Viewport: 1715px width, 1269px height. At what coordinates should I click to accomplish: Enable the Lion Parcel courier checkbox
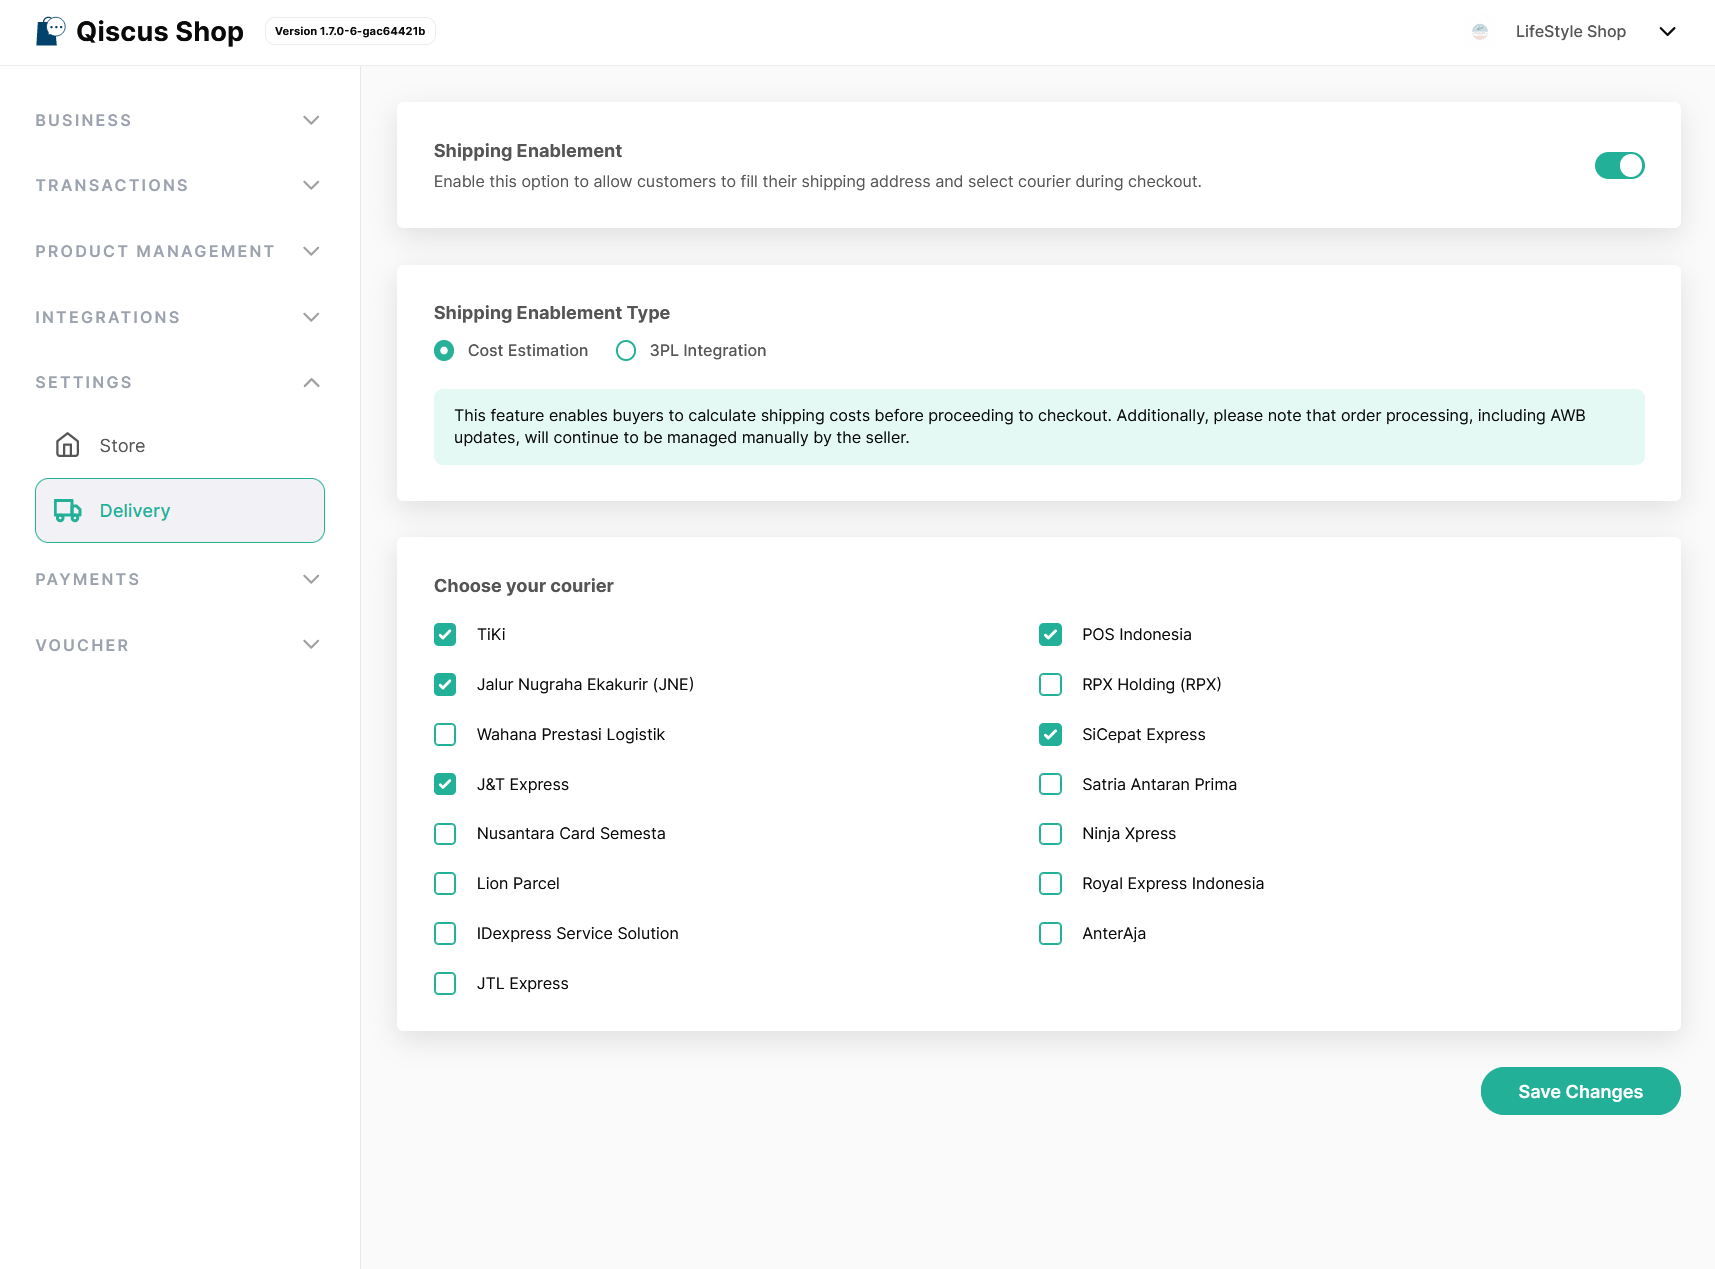pos(445,884)
